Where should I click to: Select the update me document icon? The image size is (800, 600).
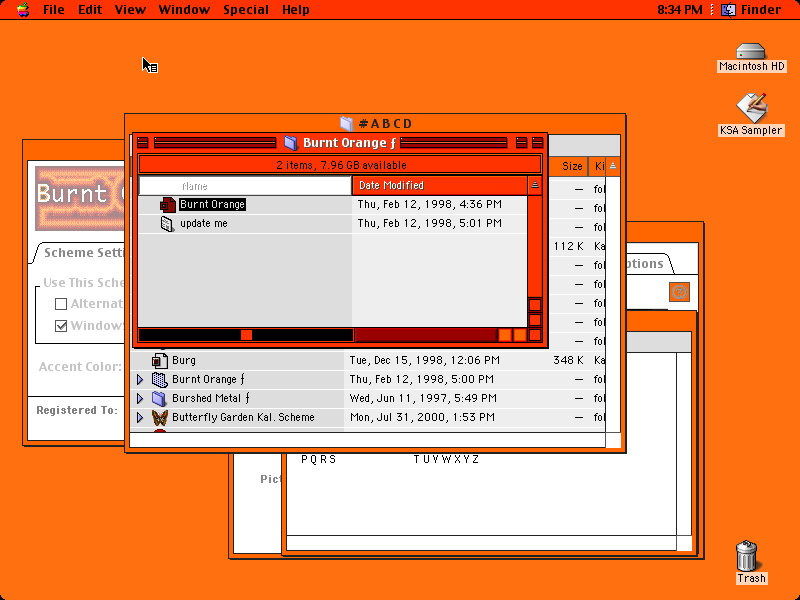coord(167,223)
